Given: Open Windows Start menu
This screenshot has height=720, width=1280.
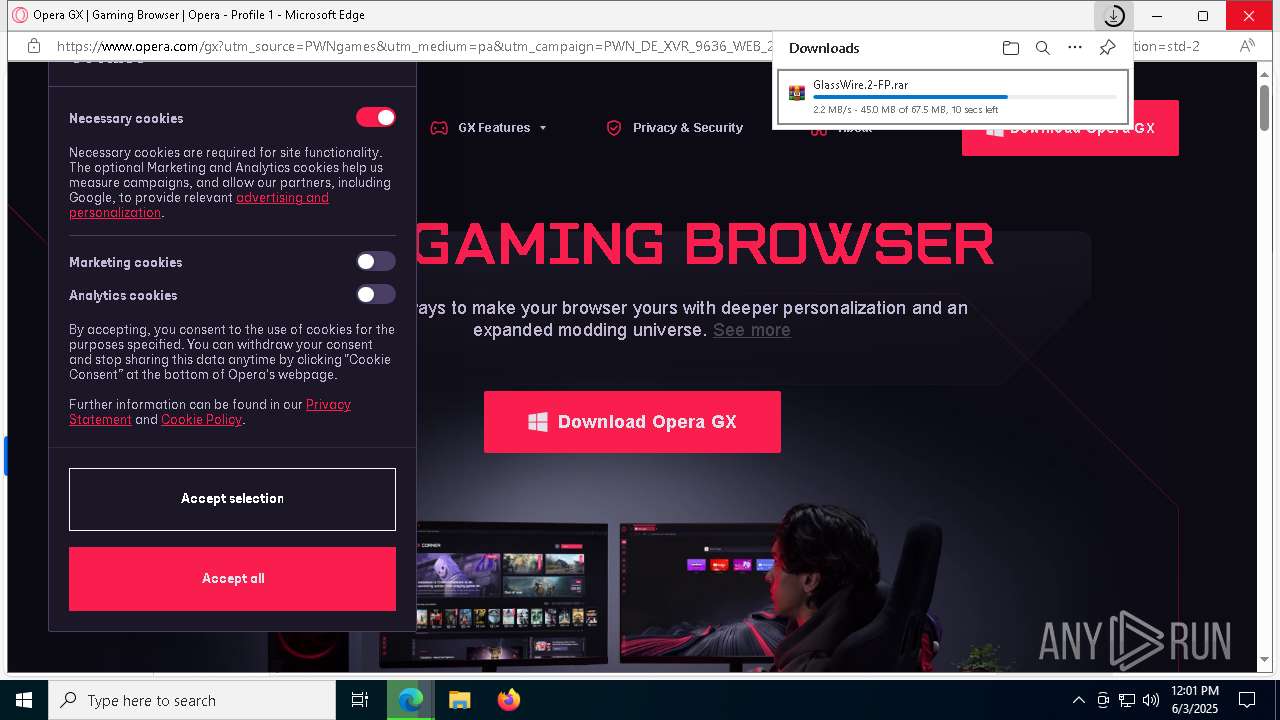Looking at the screenshot, I should pyautogui.click(x=24, y=700).
